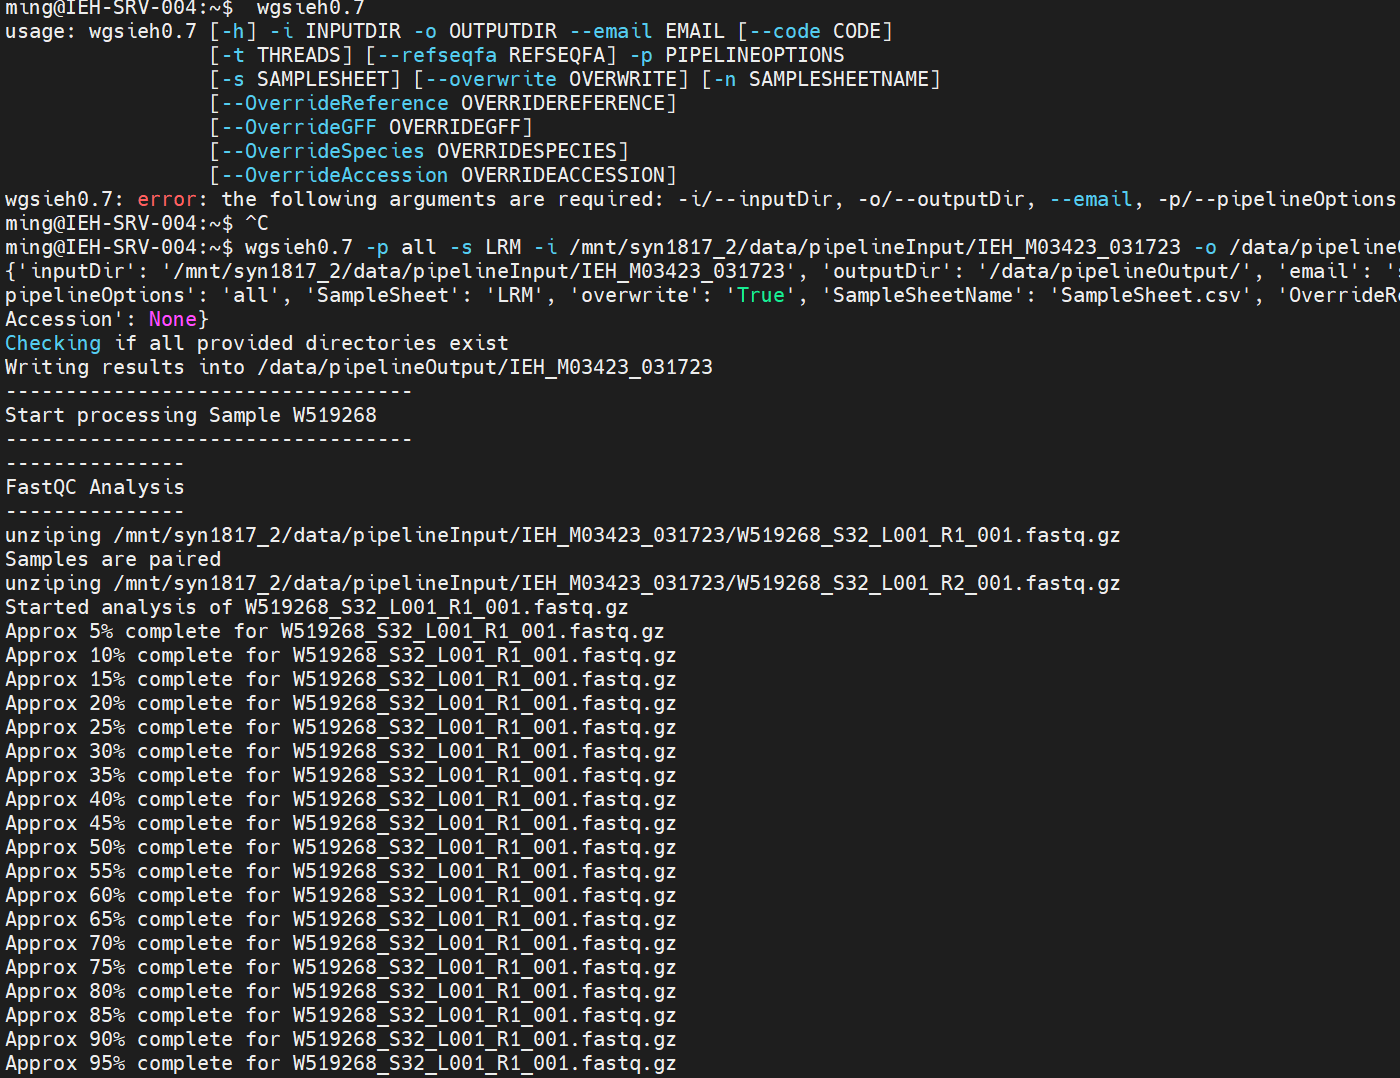Viewport: 1400px width, 1078px height.
Task: Click the '--OverrideReference' option text
Action: [x=335, y=103]
